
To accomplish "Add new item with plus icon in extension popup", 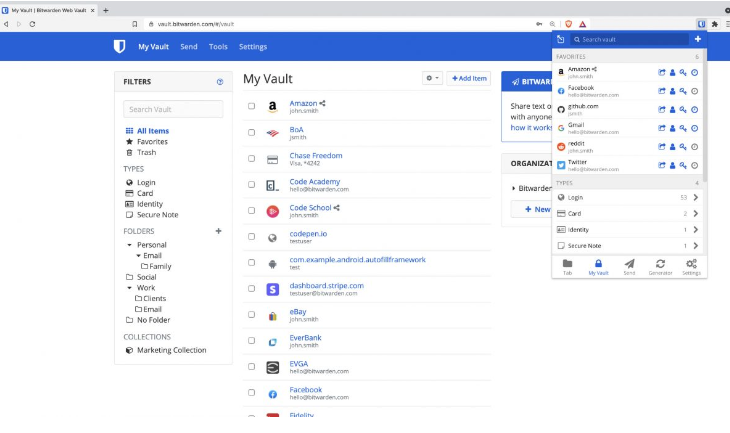I will (x=697, y=39).
